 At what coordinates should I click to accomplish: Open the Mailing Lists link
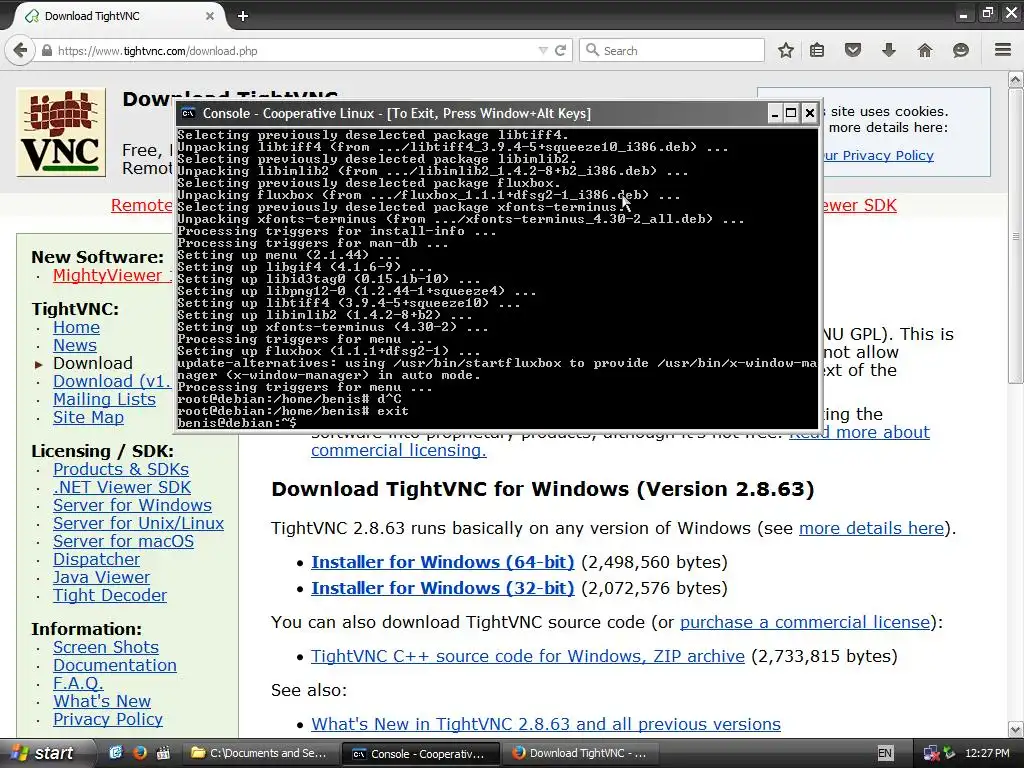tap(104, 399)
